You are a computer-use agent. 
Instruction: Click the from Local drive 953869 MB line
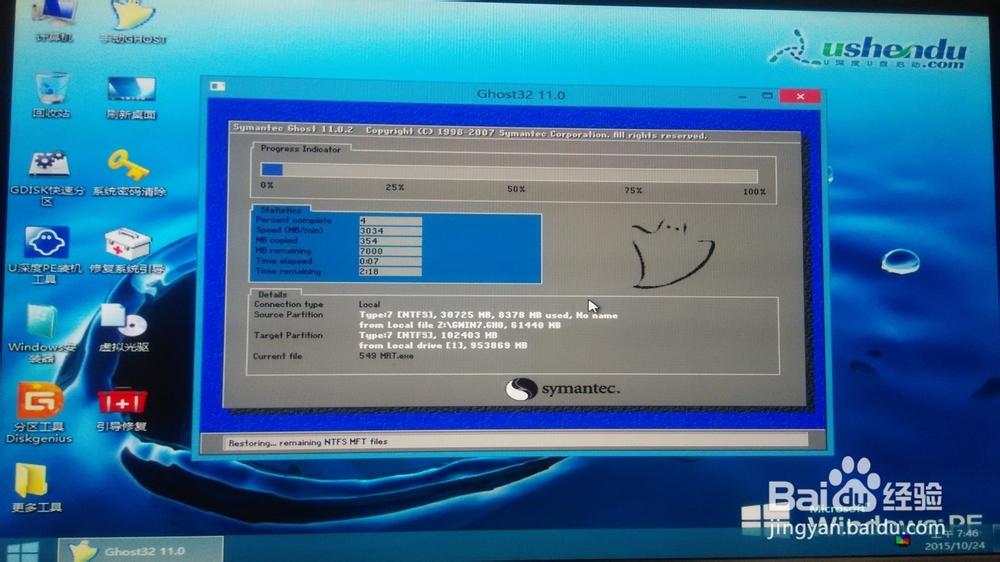pyautogui.click(x=443, y=345)
